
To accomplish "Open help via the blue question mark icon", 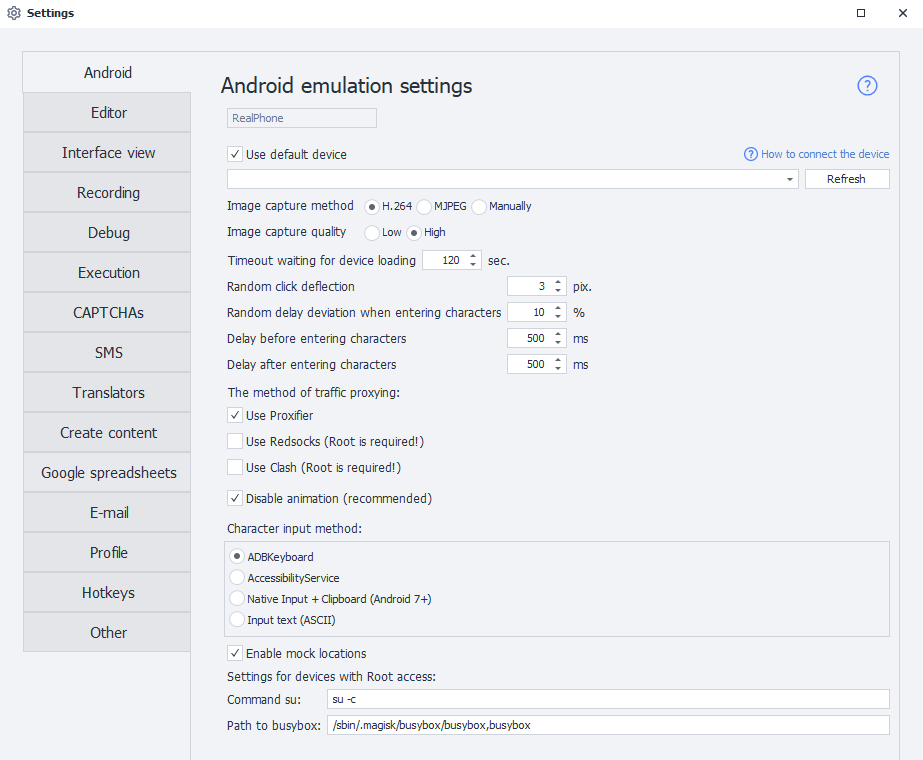I will tap(866, 86).
